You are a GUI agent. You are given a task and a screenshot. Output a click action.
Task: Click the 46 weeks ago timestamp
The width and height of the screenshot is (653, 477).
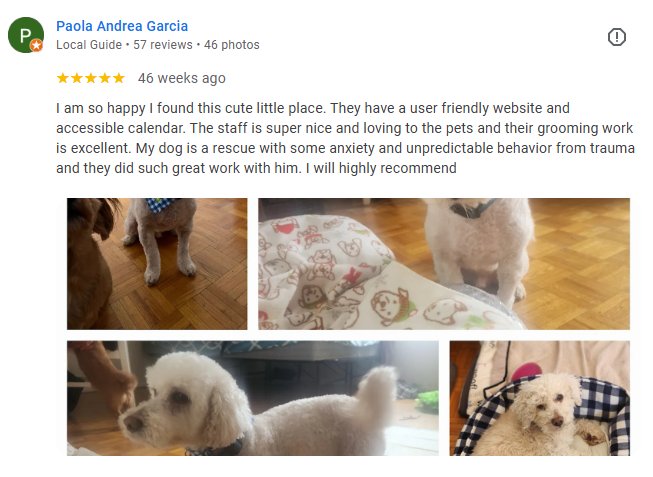[x=182, y=78]
